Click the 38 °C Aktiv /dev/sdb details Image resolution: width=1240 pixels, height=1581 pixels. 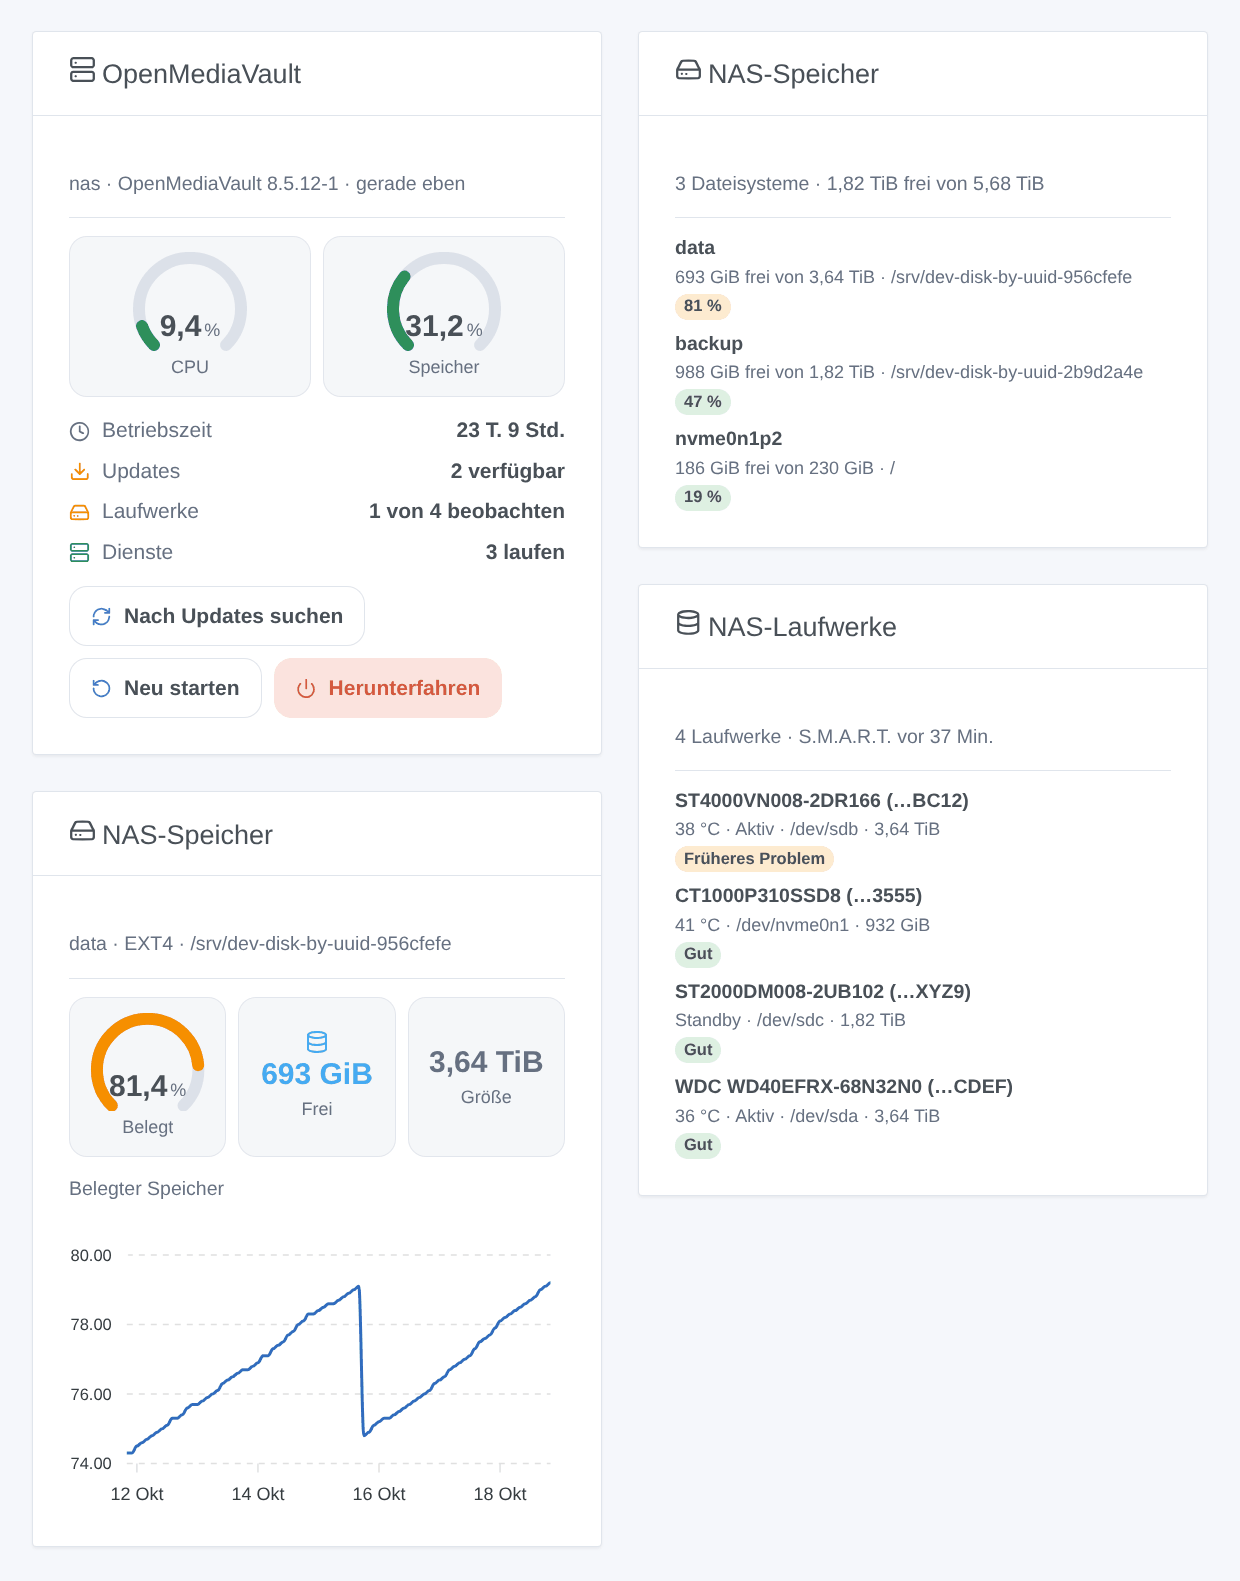pos(808,829)
